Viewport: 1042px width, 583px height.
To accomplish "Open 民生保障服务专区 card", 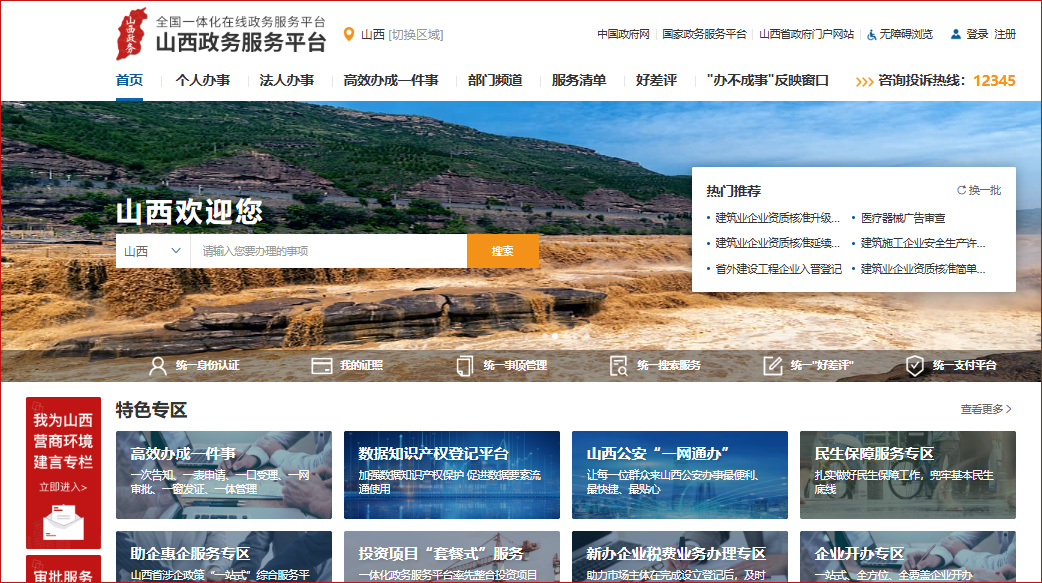I will [908, 475].
